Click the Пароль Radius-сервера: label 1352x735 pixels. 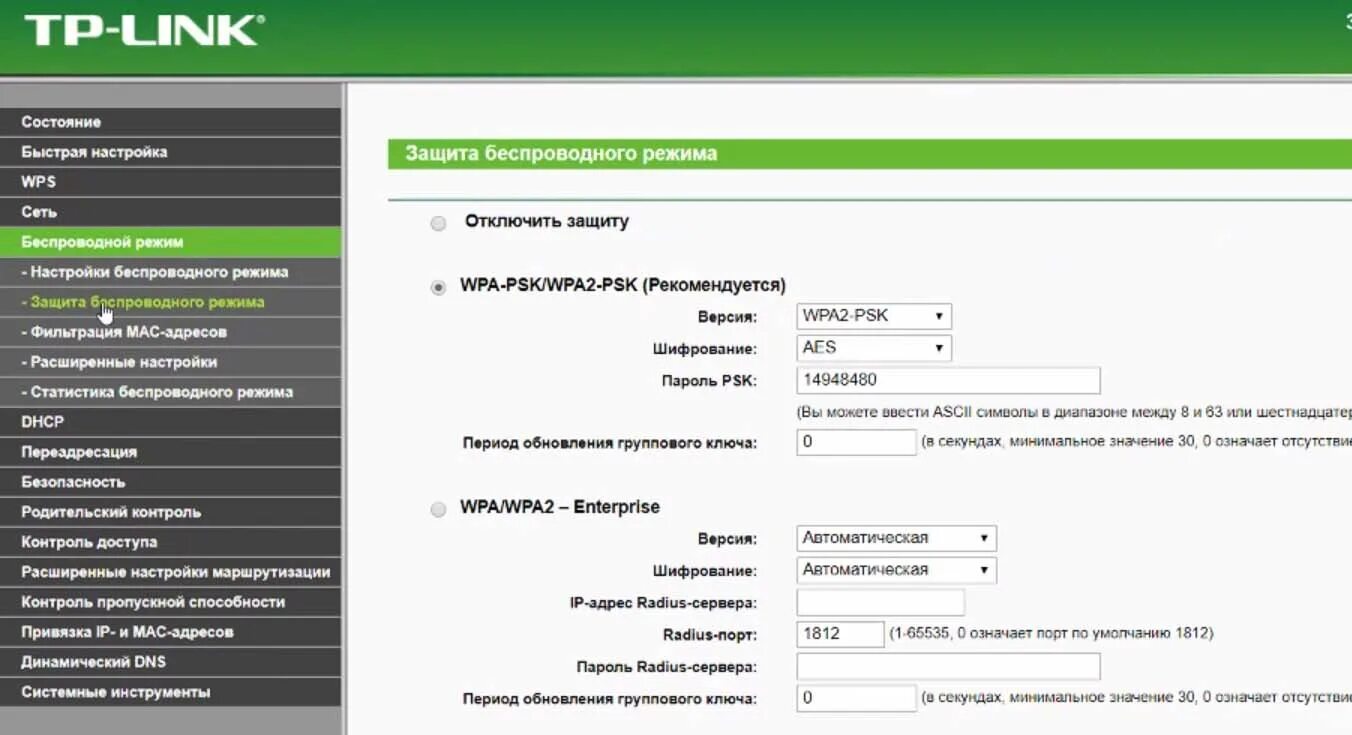click(667, 667)
